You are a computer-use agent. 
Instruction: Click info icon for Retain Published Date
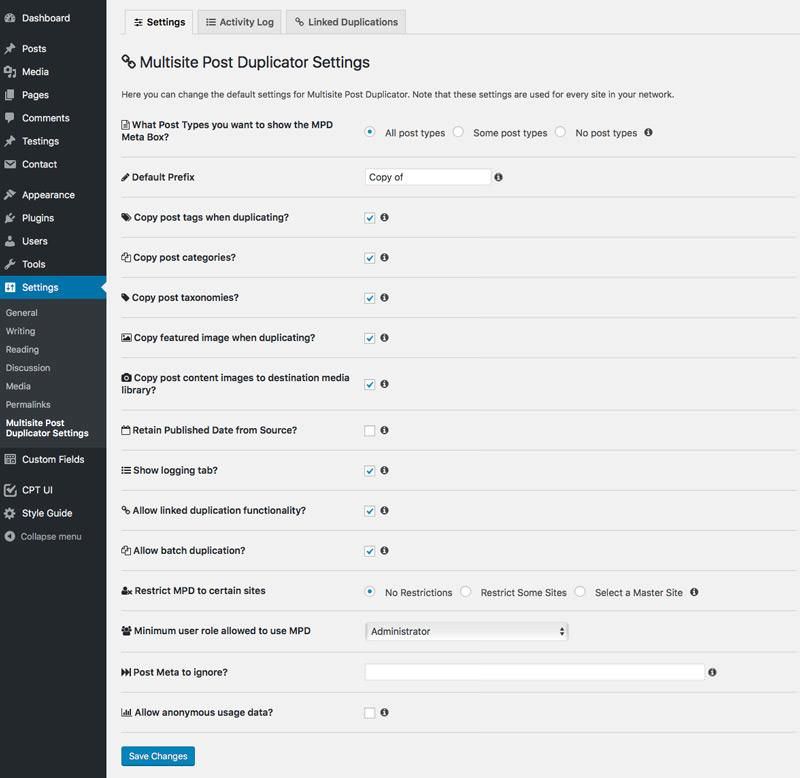click(x=384, y=430)
